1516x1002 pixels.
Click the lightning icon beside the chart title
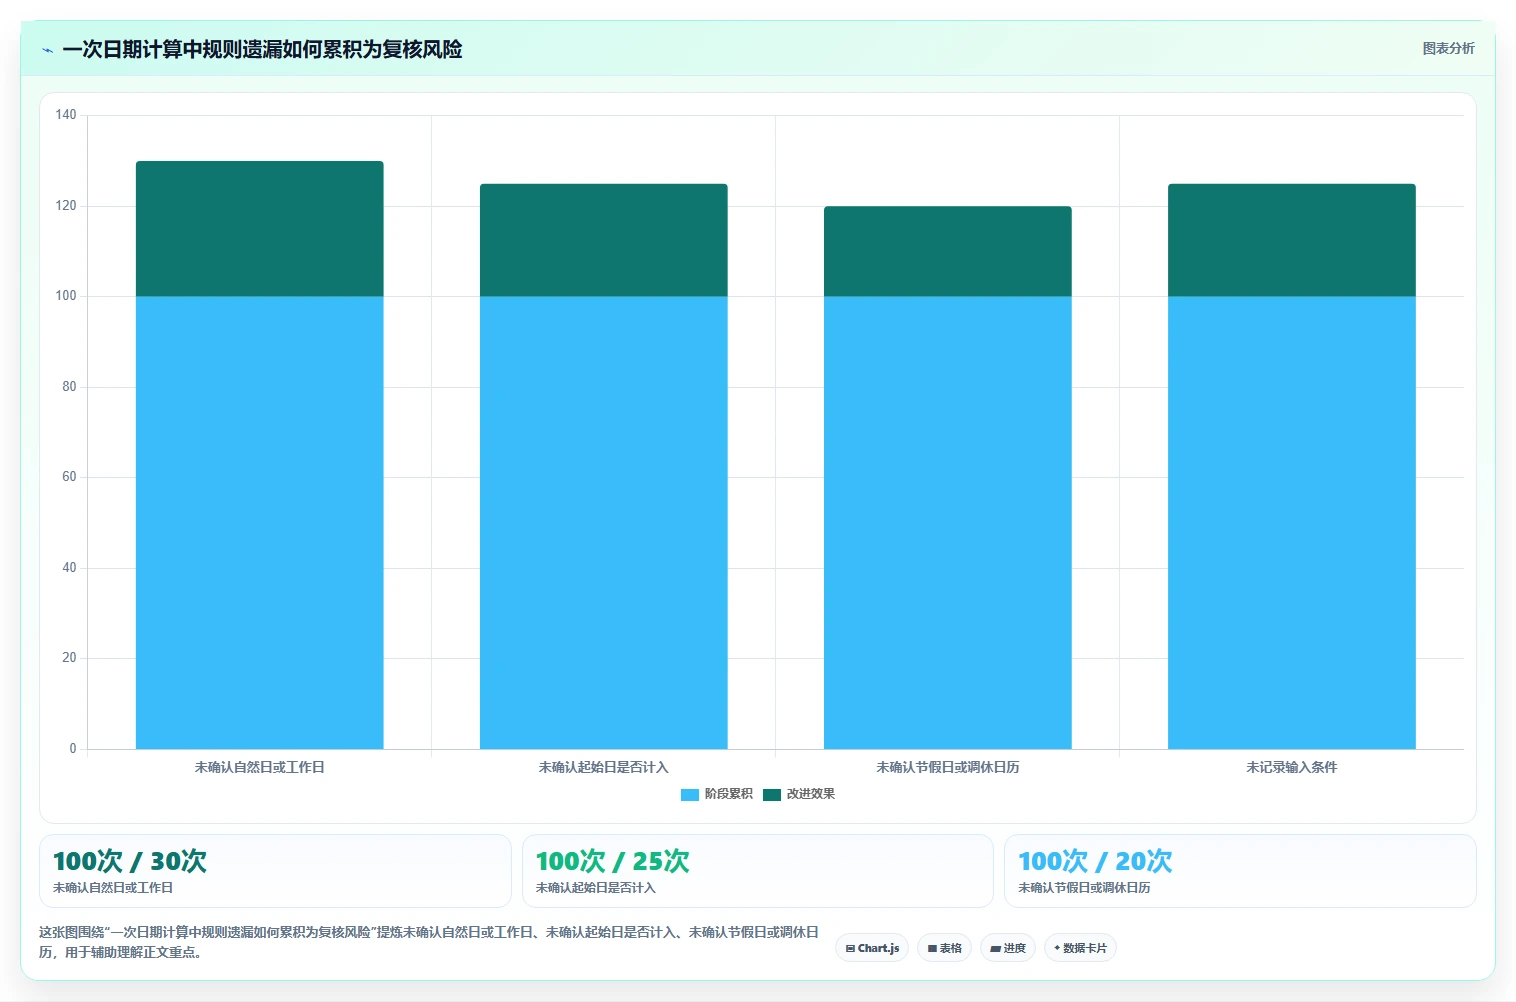tap(47, 50)
